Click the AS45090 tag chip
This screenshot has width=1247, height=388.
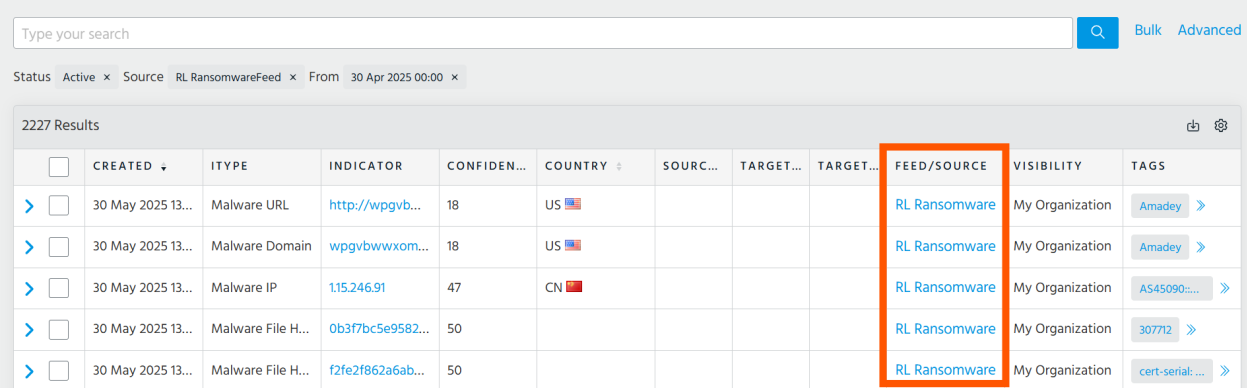(1172, 288)
